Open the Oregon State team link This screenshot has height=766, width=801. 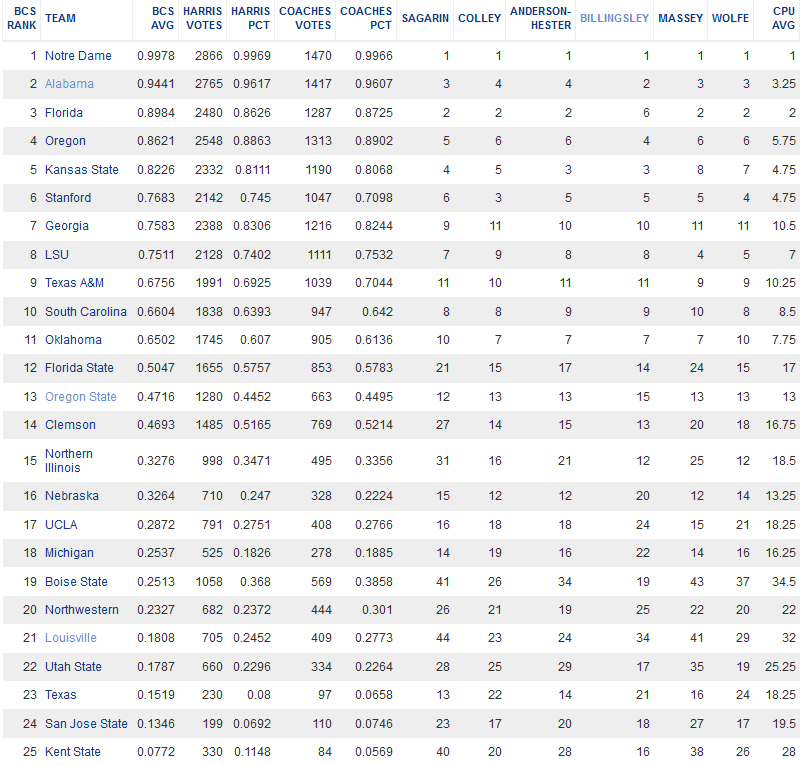point(80,397)
